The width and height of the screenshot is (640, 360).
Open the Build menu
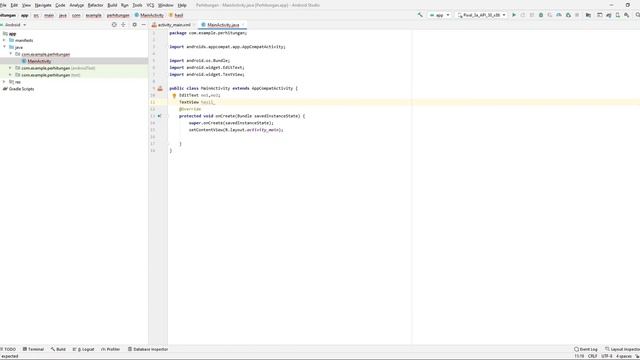(x=112, y=5)
